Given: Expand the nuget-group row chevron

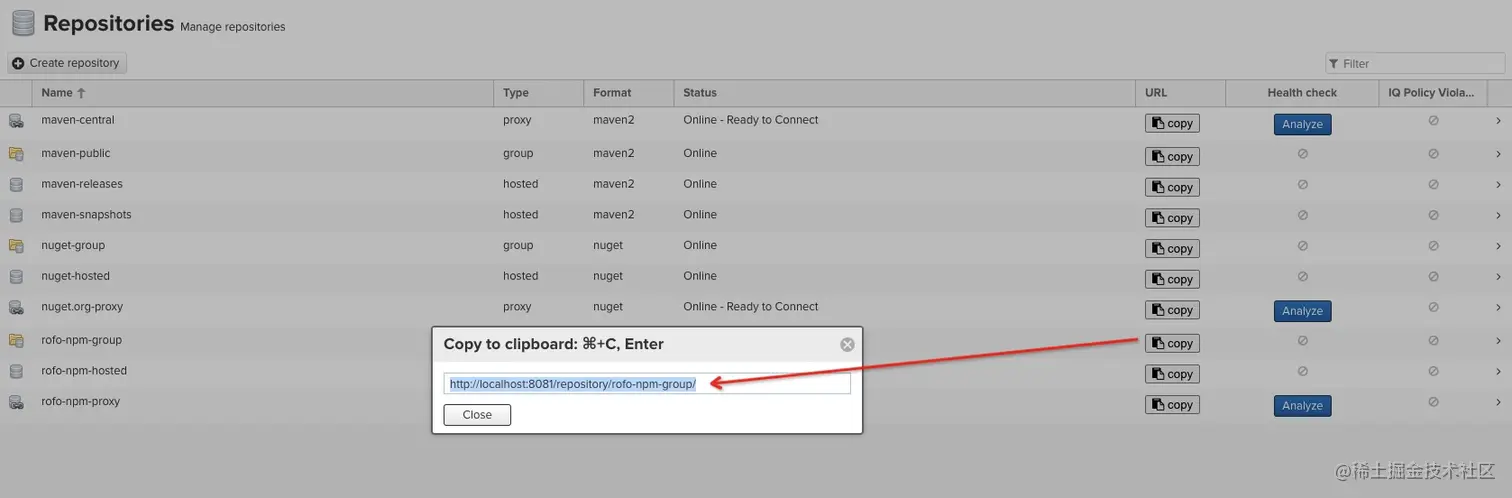Looking at the screenshot, I should point(1498,246).
